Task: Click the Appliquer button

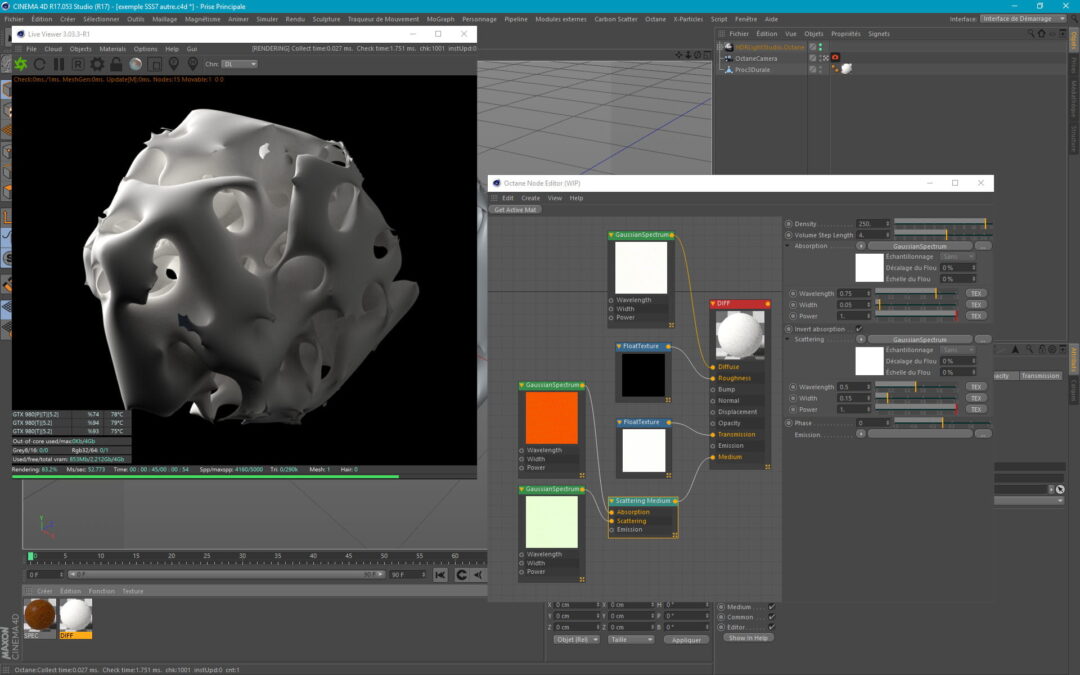Action: [686, 640]
